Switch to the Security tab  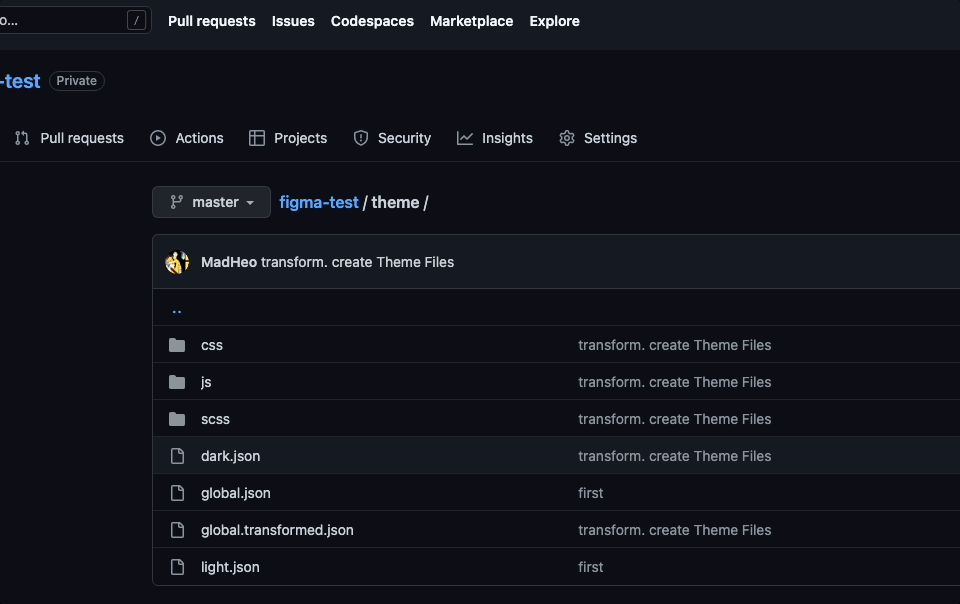click(x=392, y=138)
